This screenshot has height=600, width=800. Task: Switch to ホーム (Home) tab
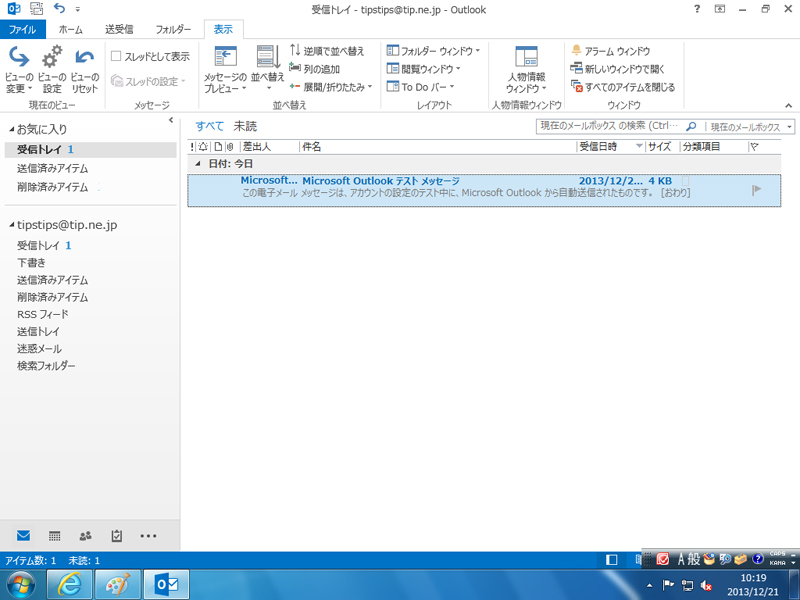click(x=70, y=29)
